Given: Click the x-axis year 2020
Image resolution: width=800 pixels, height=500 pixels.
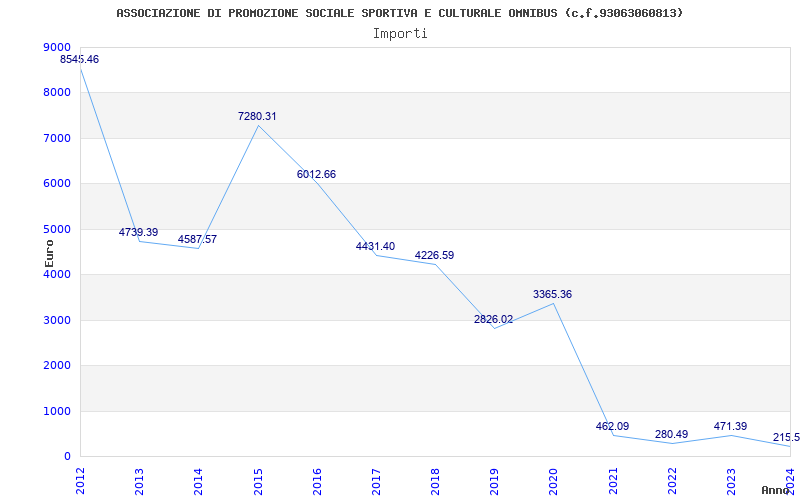Looking at the screenshot, I should (554, 481).
